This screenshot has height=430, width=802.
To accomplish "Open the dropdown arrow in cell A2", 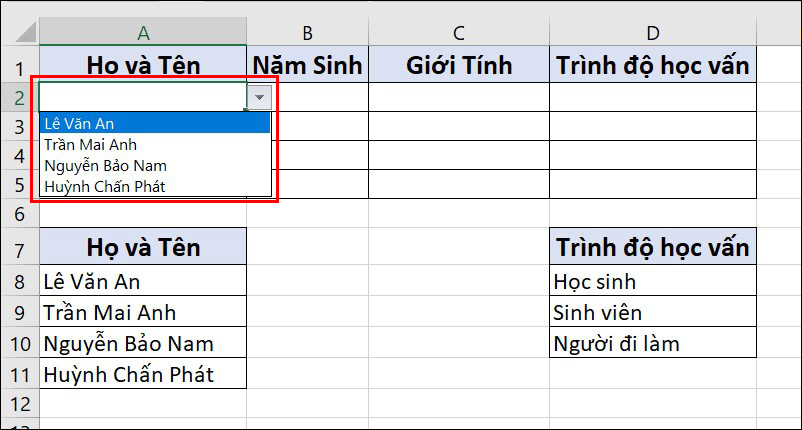I will [x=259, y=97].
